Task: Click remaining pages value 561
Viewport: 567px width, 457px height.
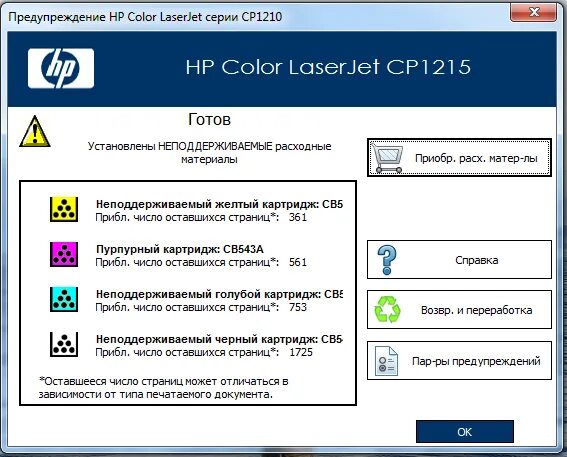Action: [x=298, y=262]
